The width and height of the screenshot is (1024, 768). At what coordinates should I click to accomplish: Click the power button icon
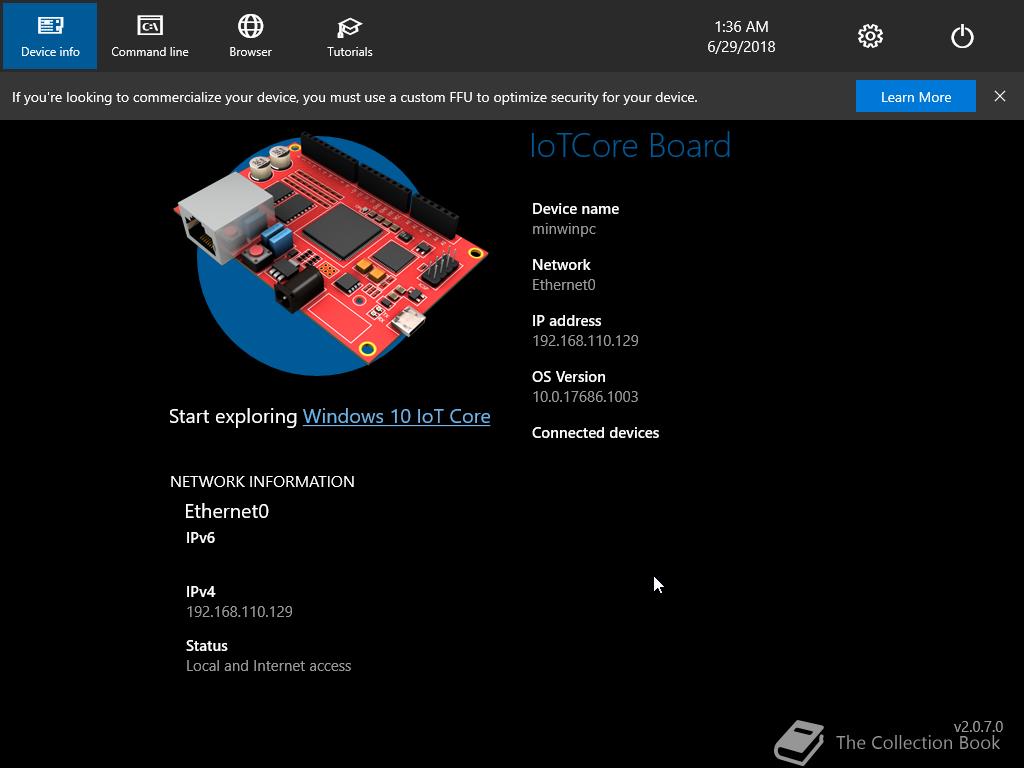pyautogui.click(x=962, y=37)
